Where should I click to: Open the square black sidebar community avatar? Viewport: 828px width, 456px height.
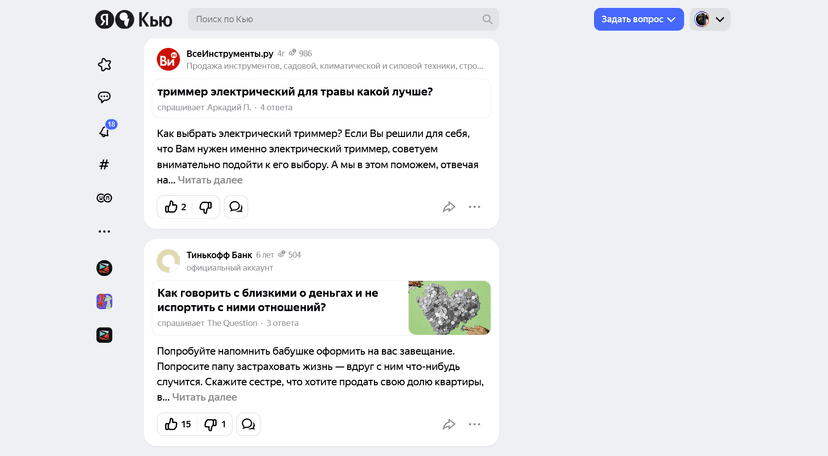(105, 335)
